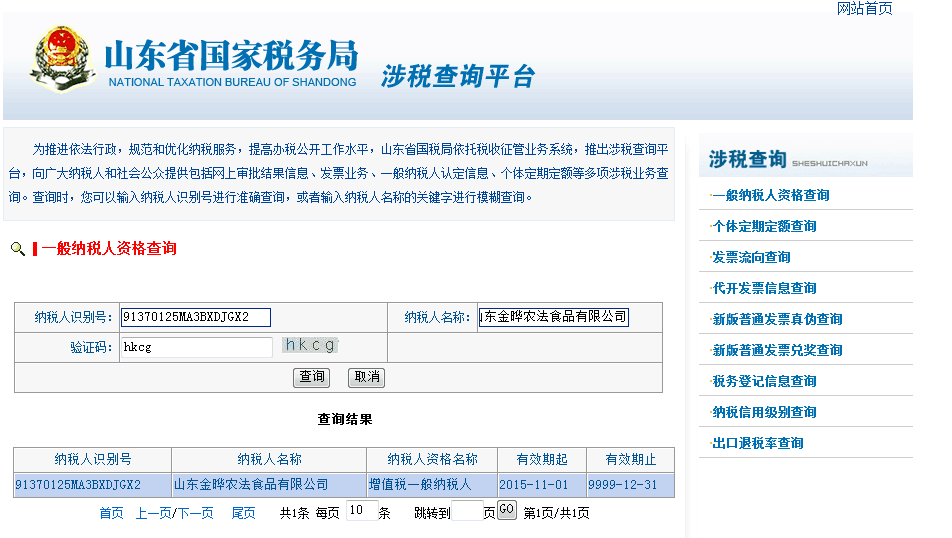Open 纳税信用级别查询 in sidebar

(764, 412)
